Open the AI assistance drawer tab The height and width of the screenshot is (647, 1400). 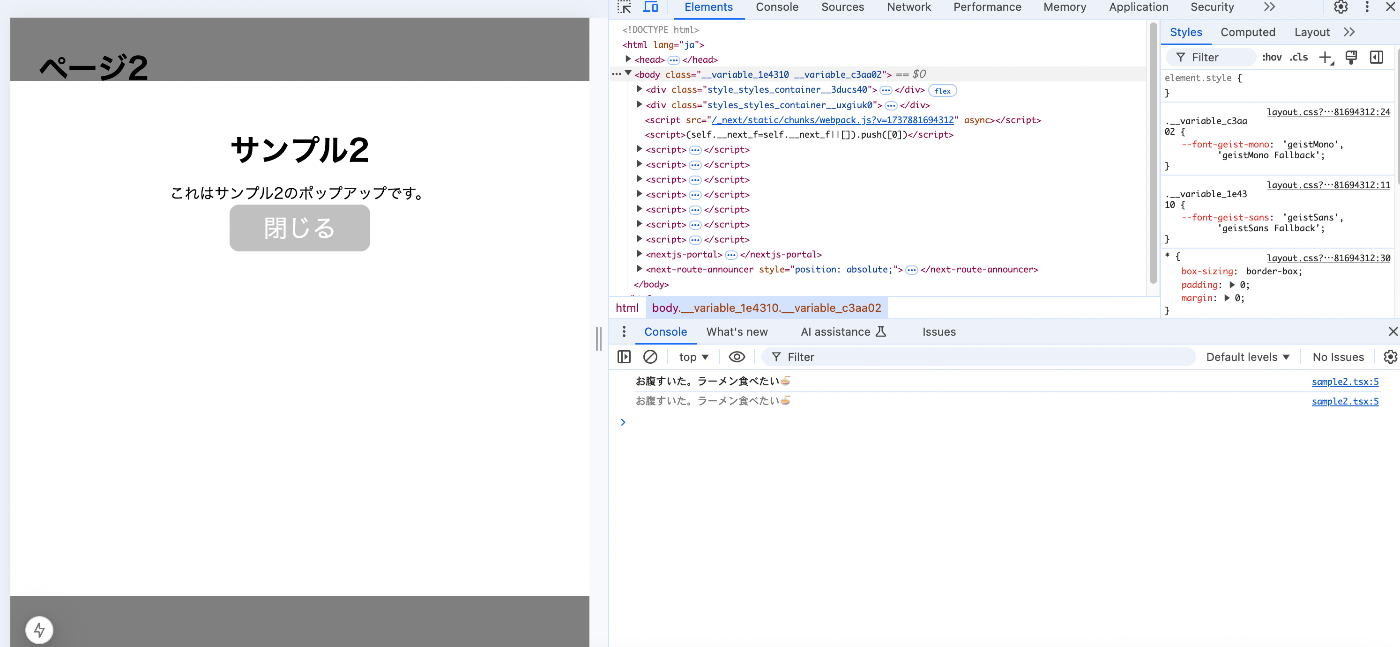[x=844, y=332]
